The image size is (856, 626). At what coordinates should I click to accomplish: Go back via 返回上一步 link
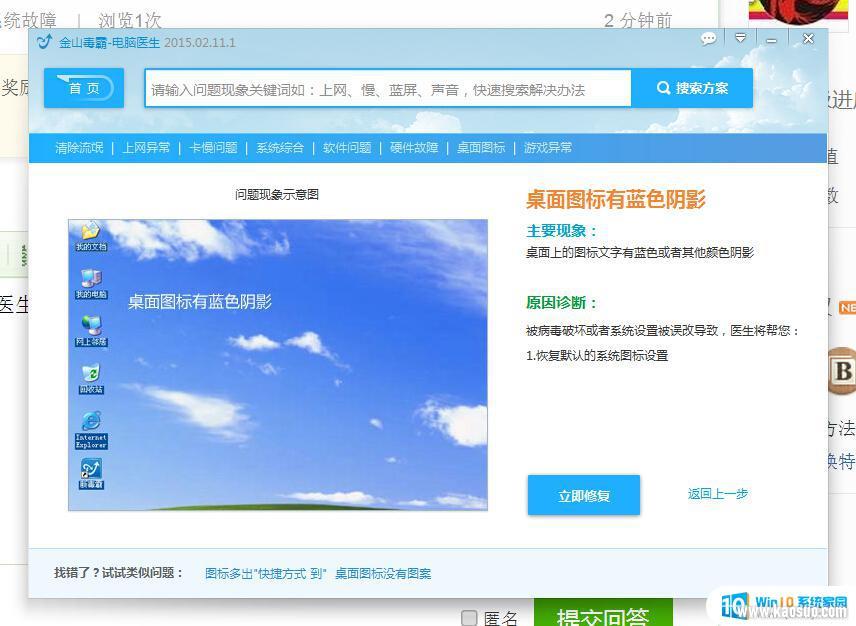tap(717, 494)
